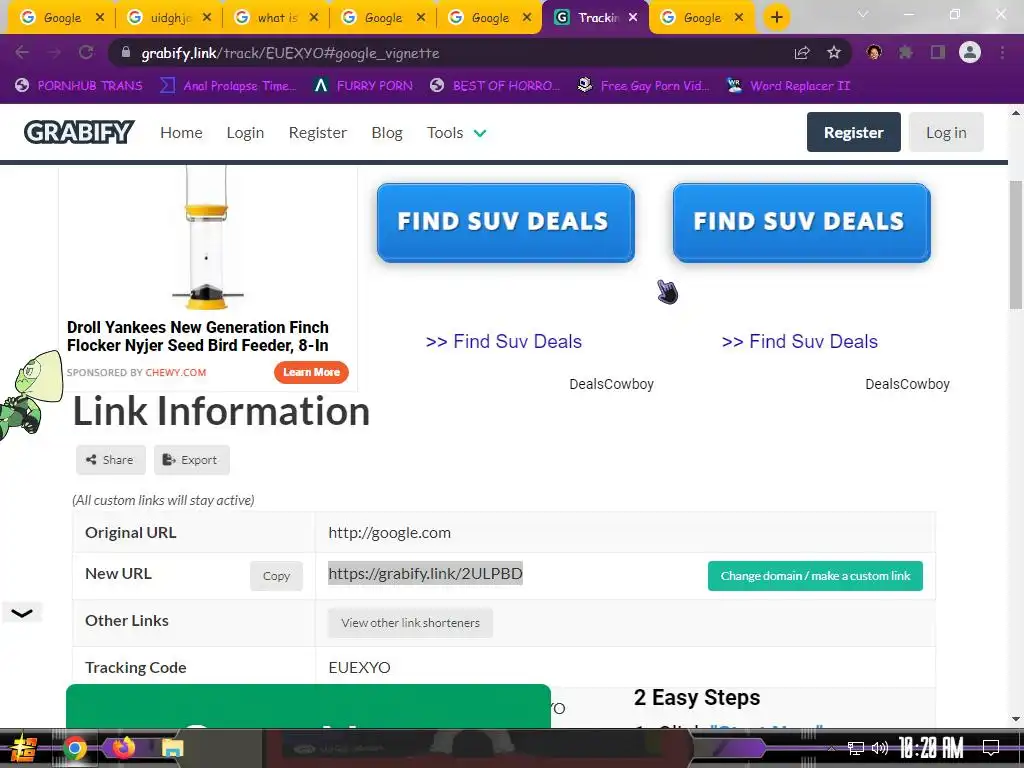Open the notification center icon

[x=991, y=748]
